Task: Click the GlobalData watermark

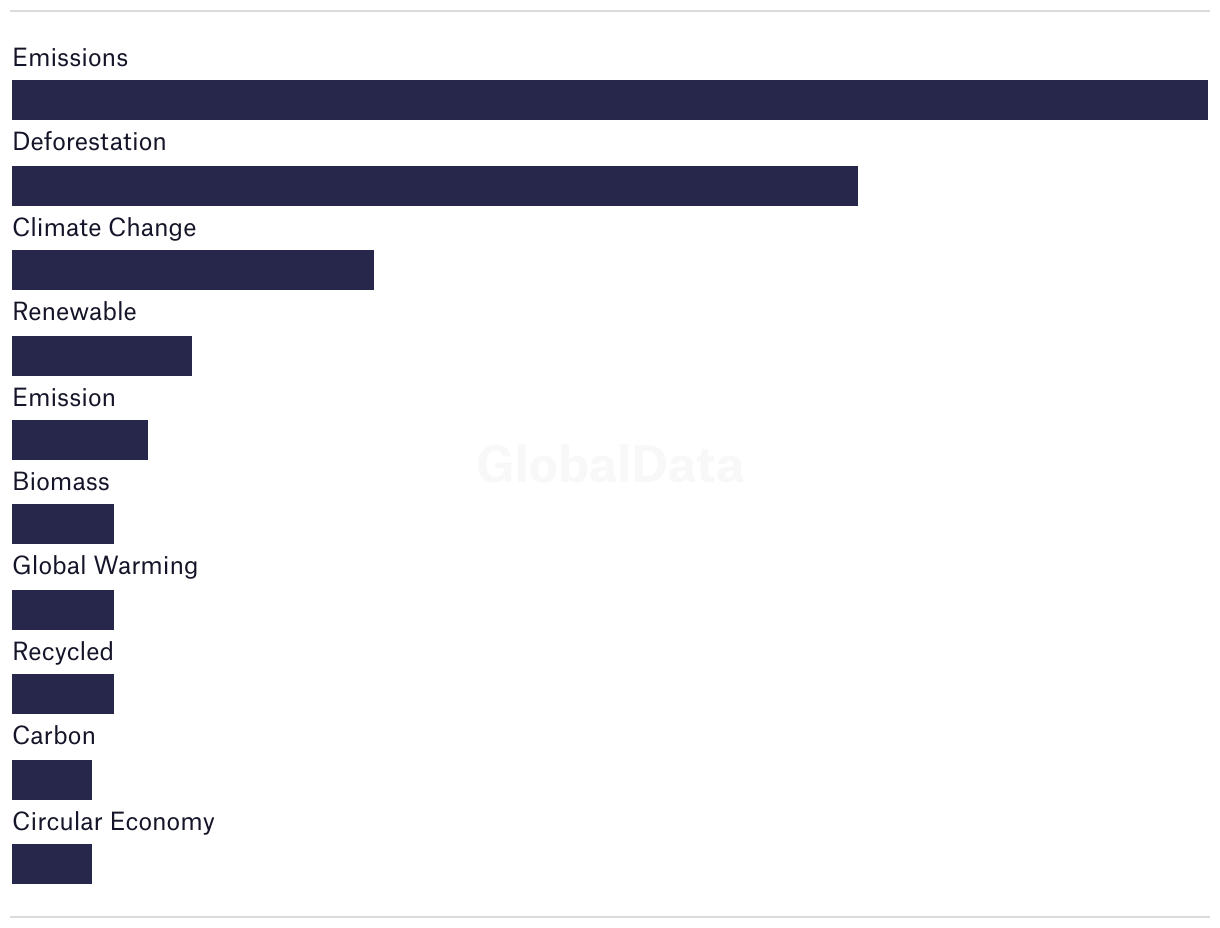Action: point(610,465)
